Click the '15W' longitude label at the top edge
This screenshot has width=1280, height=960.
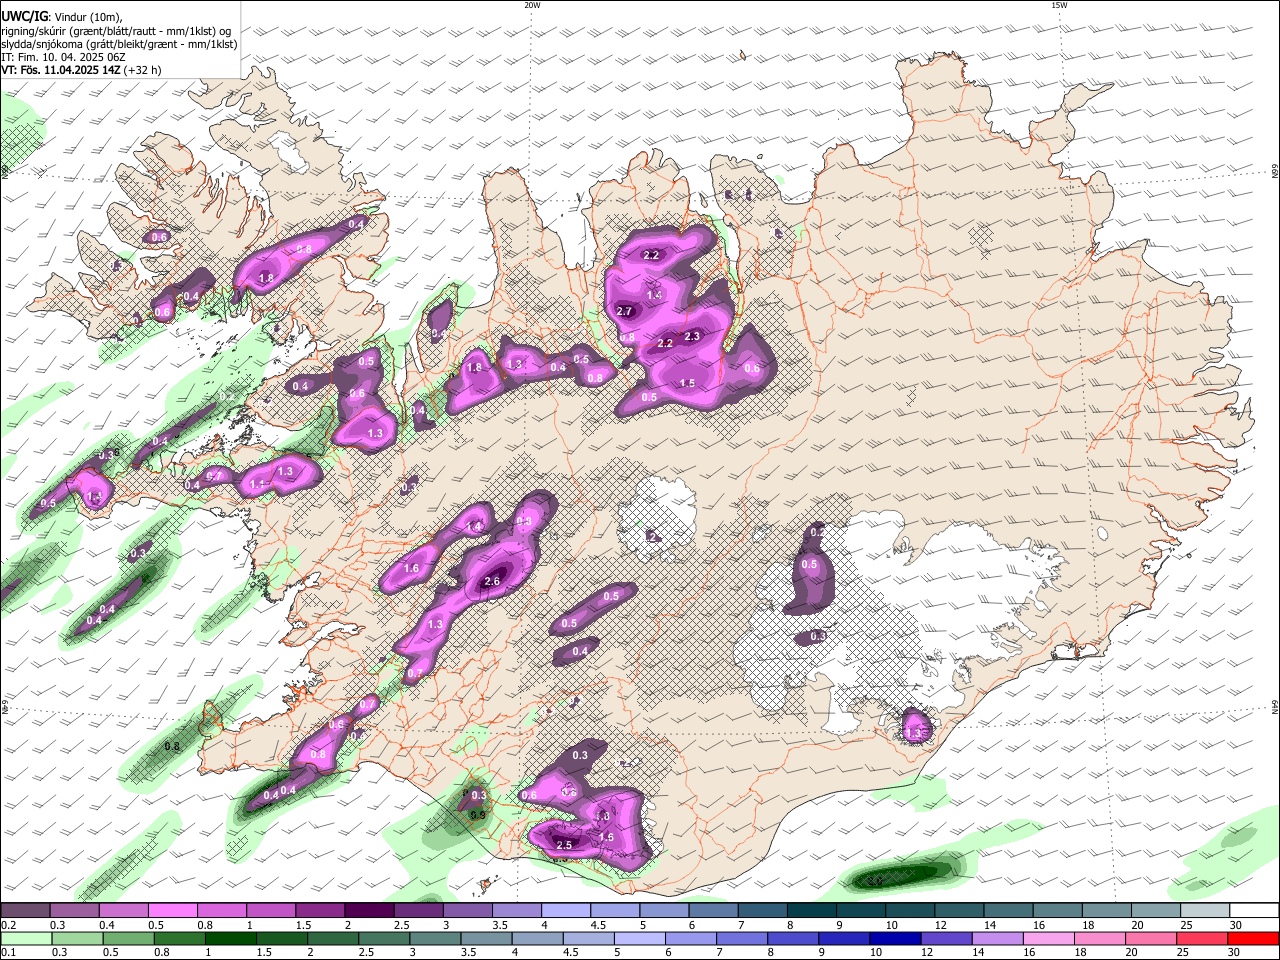(1059, 5)
